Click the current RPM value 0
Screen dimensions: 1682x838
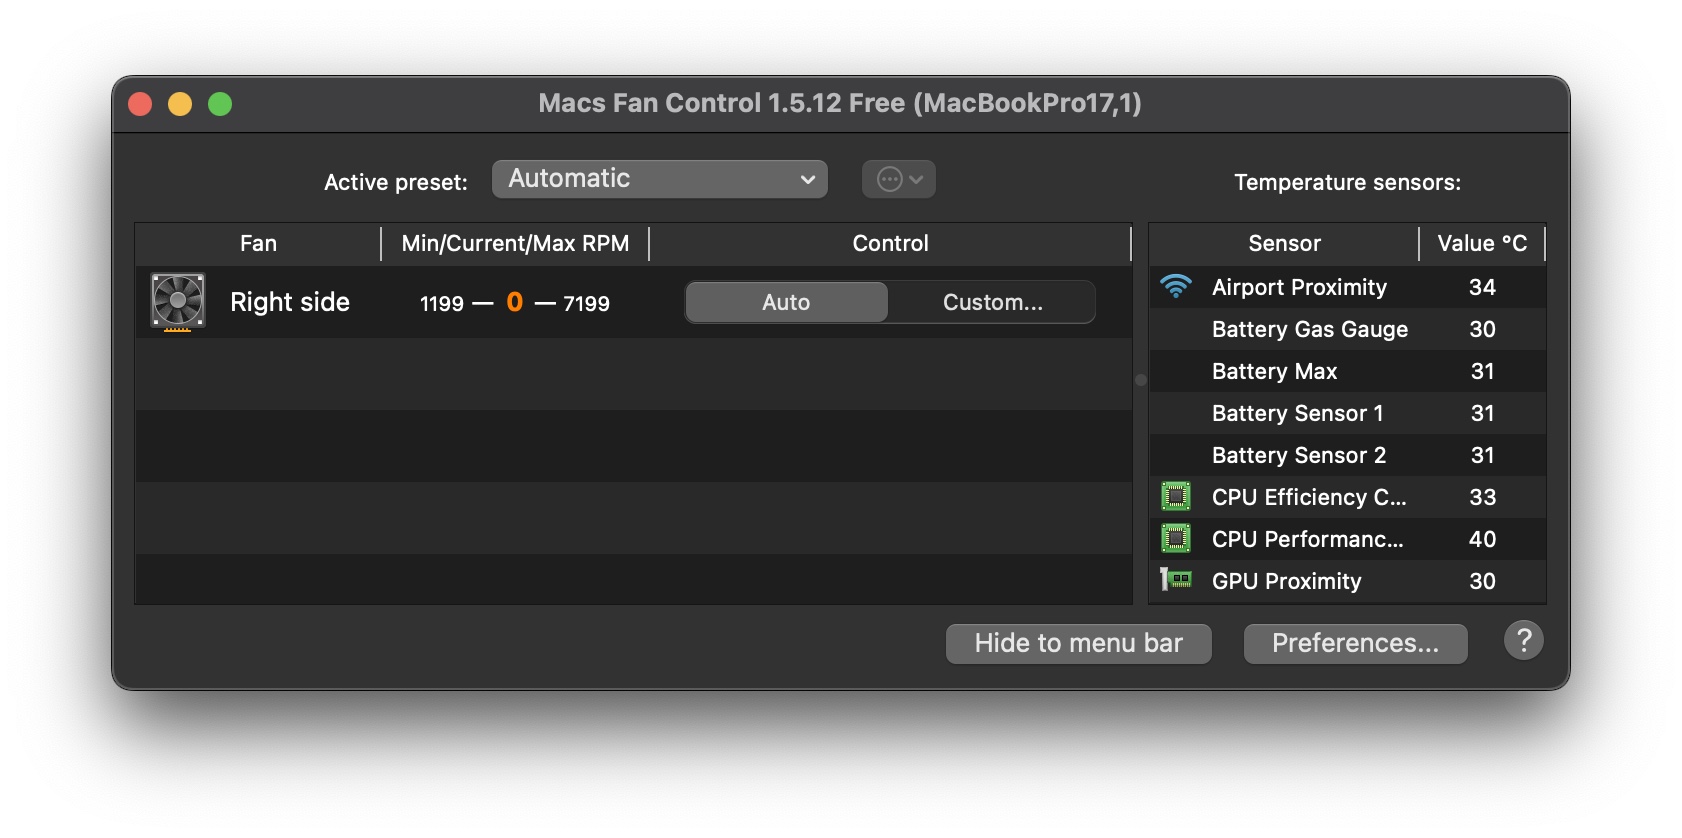click(x=515, y=302)
